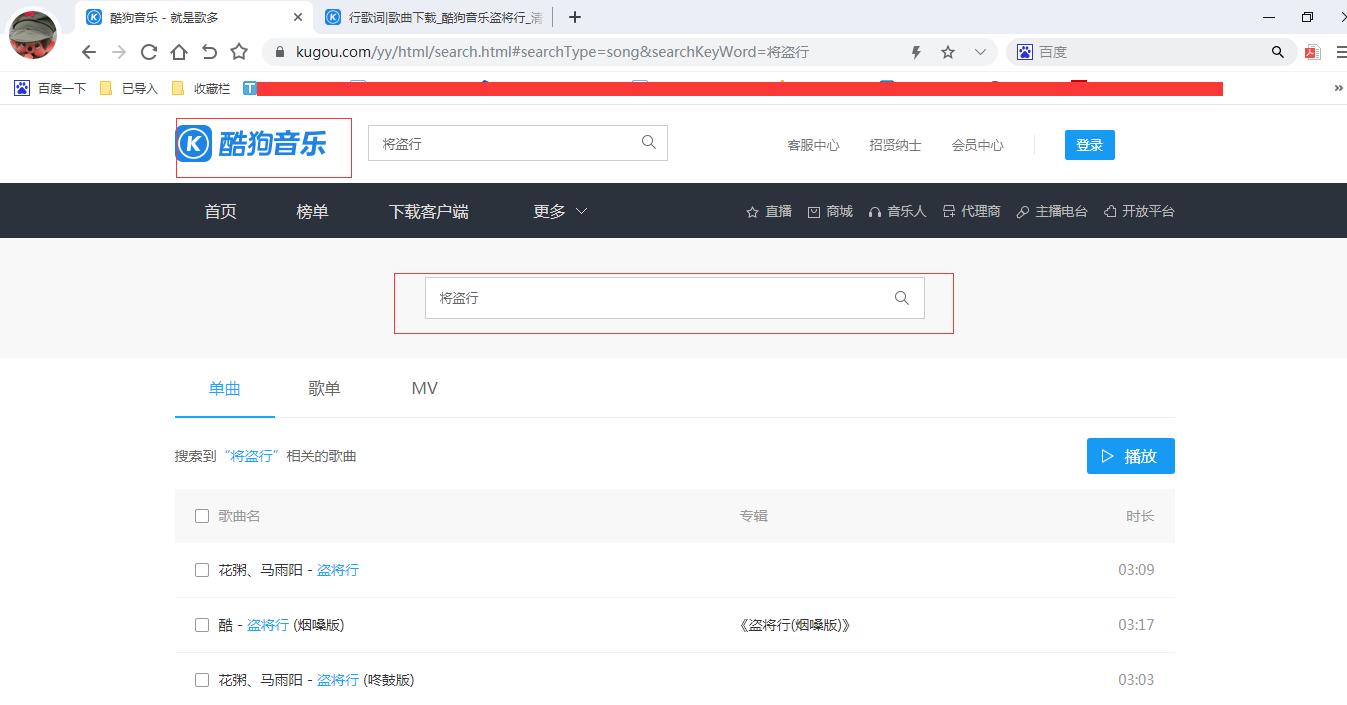Expand the bookmarks overflow chevron
Viewport: 1347px width, 705px height.
click(1339, 87)
